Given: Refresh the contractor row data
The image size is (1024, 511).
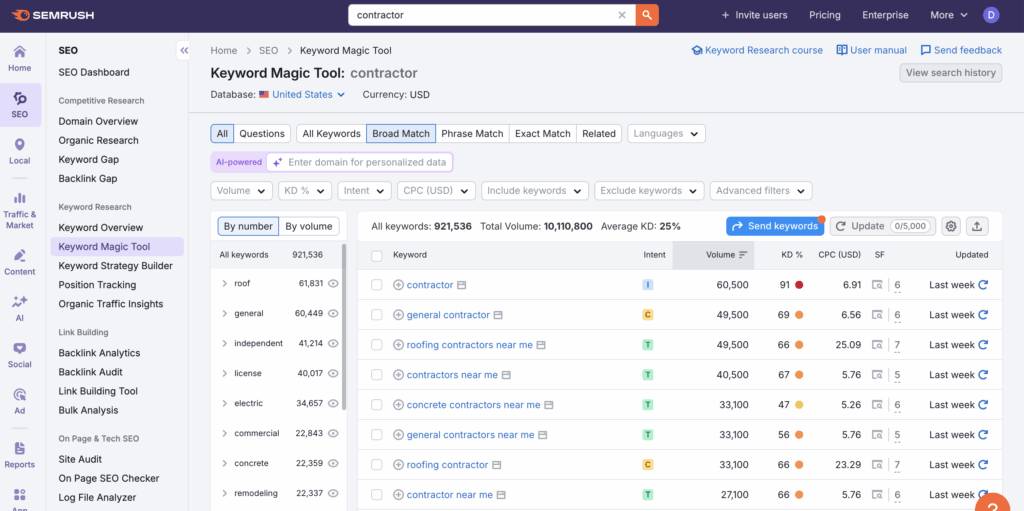Looking at the screenshot, I should 983,285.
